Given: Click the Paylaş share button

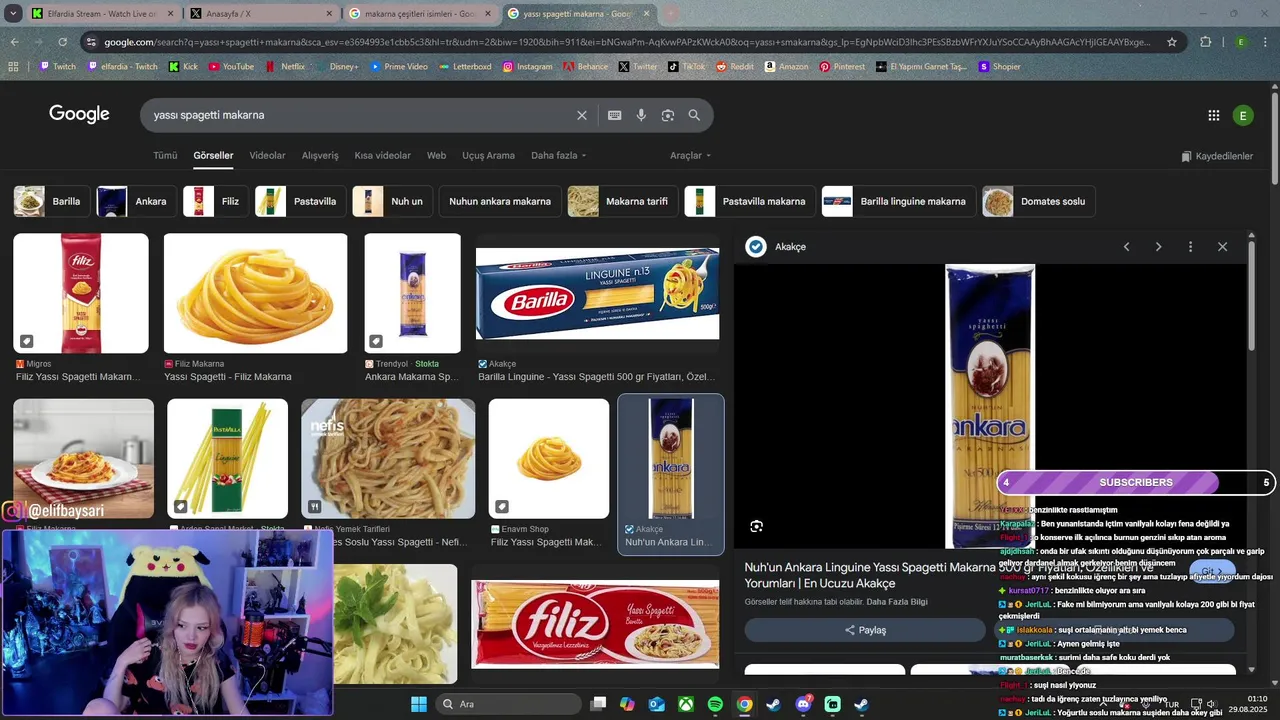Looking at the screenshot, I should pyautogui.click(x=865, y=630).
